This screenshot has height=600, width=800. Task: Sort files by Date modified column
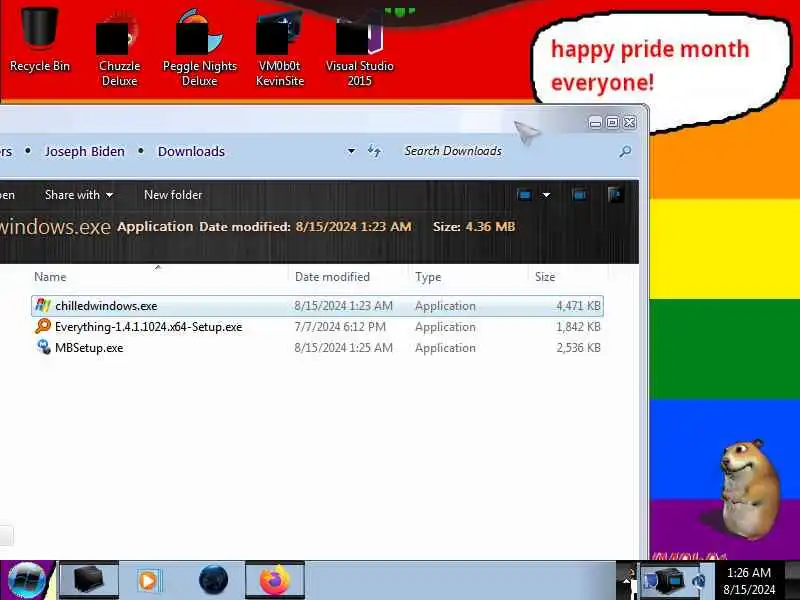[332, 277]
